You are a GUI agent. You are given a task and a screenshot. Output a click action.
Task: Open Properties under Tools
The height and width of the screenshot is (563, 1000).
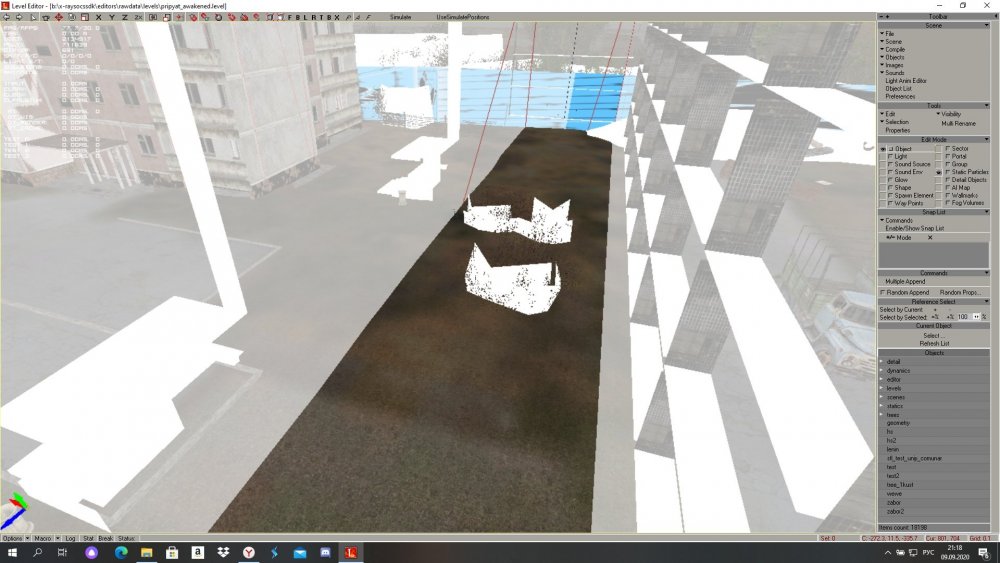[x=897, y=130]
